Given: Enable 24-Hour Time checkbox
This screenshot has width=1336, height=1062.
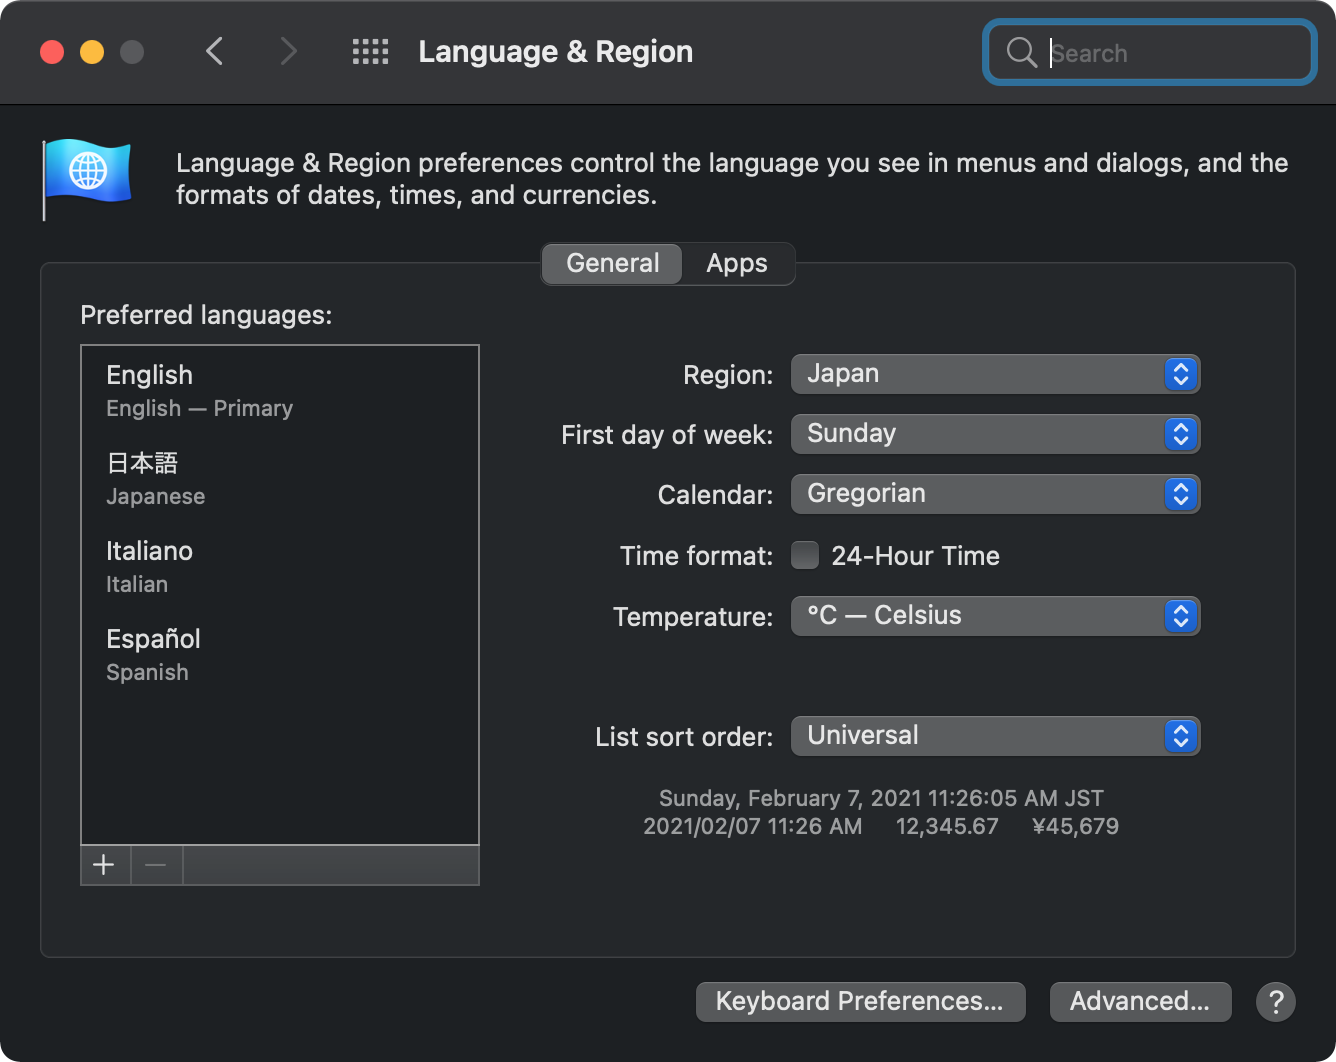Looking at the screenshot, I should 805,555.
